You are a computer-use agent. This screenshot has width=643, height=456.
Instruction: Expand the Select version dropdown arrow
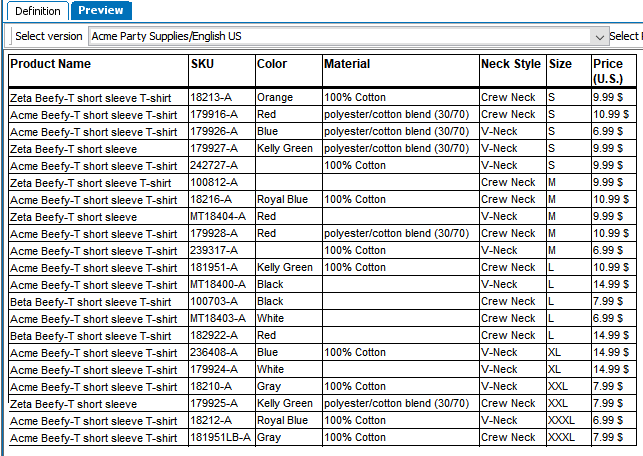(x=600, y=36)
